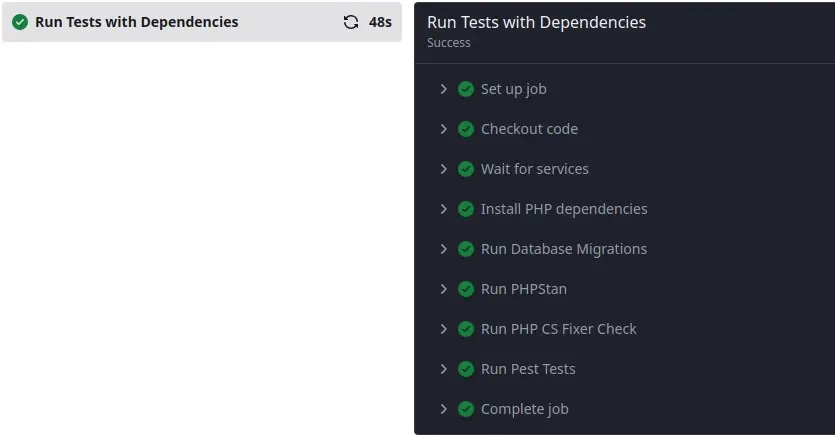The width and height of the screenshot is (835, 438).
Task: Click success check icon for Wait for services
Action: pos(466,169)
